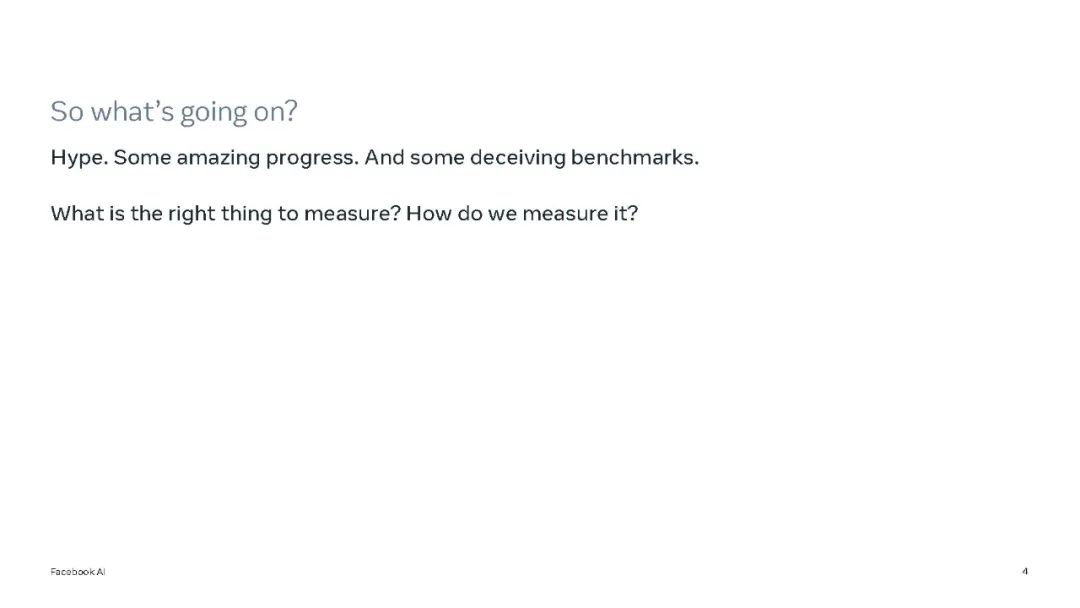Click the word "Some" after "Hype."
Screen dimensions: 1080x608
142,158
